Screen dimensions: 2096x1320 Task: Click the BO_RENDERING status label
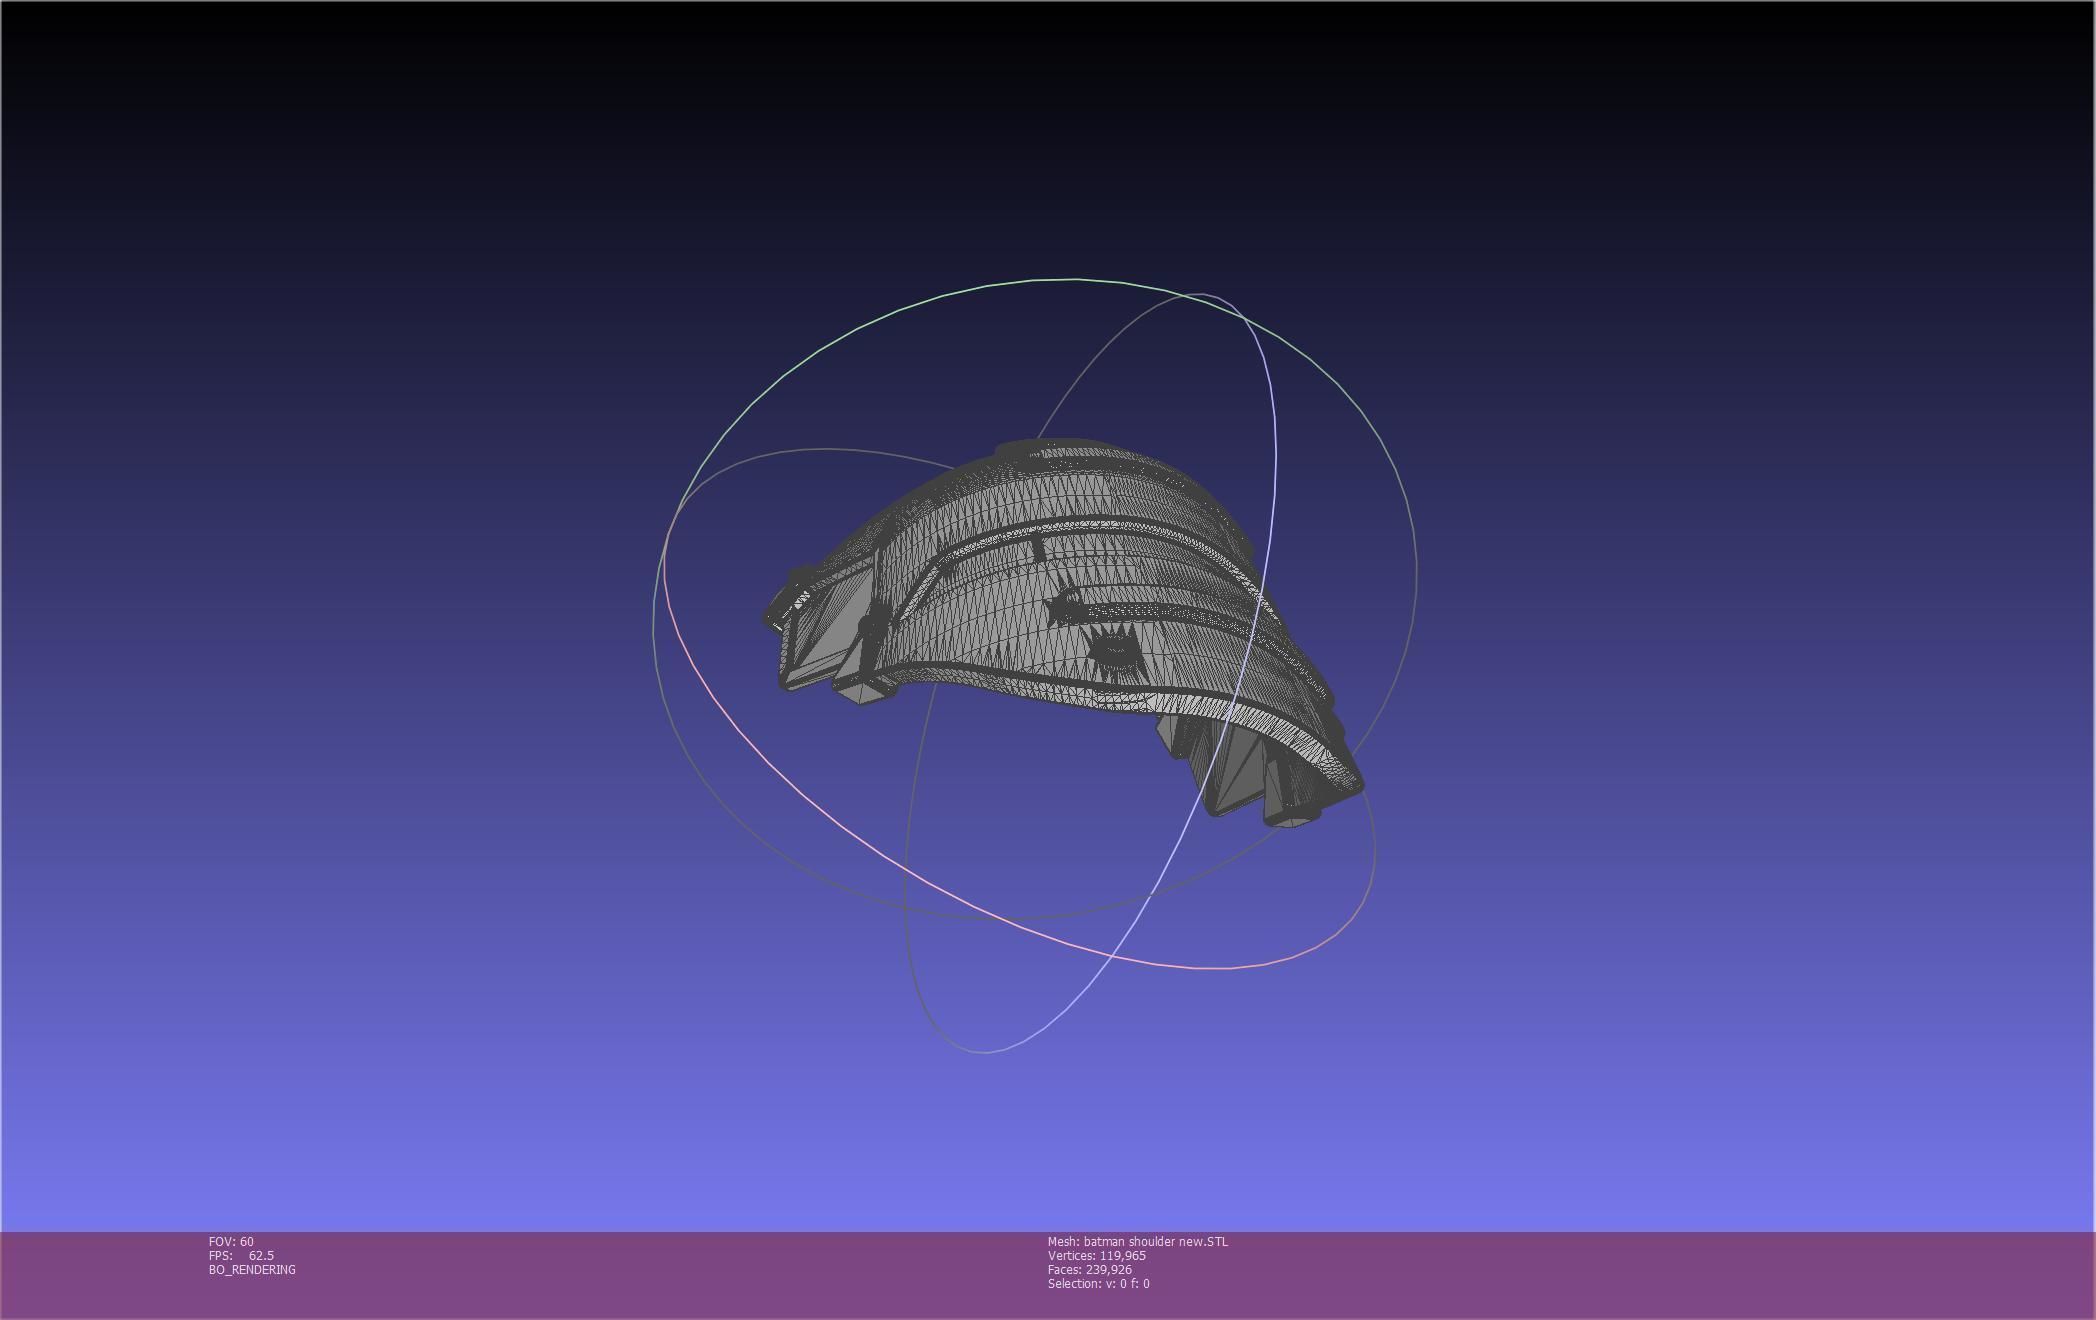coord(252,1269)
